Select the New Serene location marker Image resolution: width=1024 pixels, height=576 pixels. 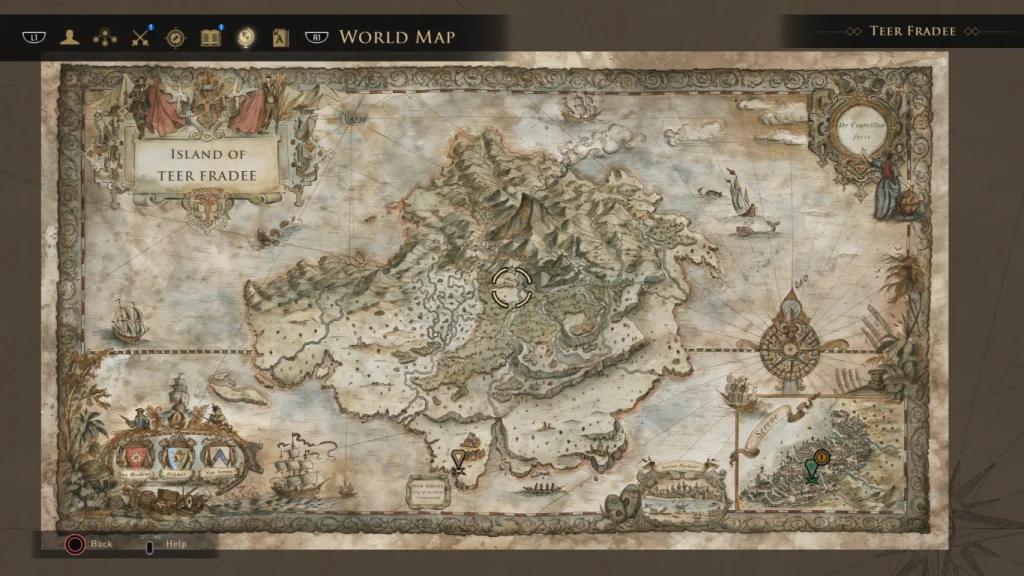coord(458,461)
